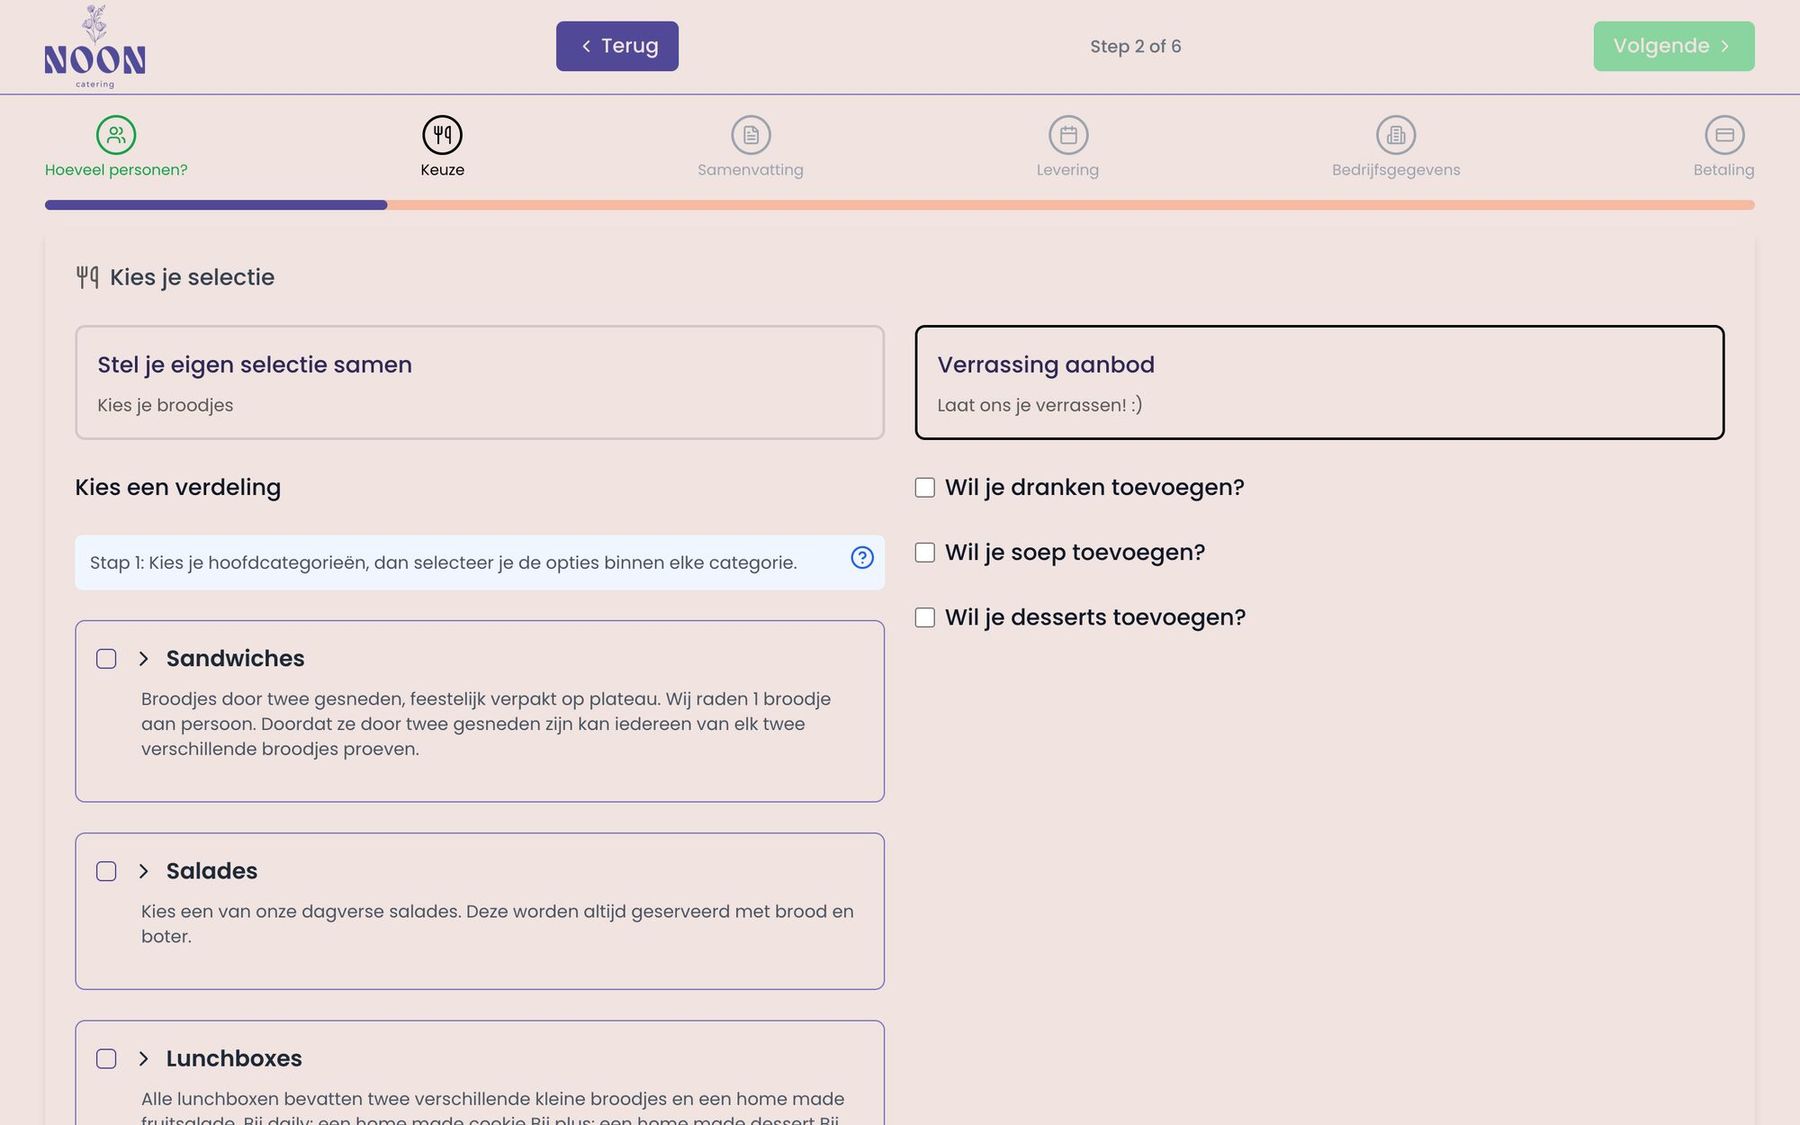Open the Betaling step label
This screenshot has height=1125, width=1800.
(1724, 170)
